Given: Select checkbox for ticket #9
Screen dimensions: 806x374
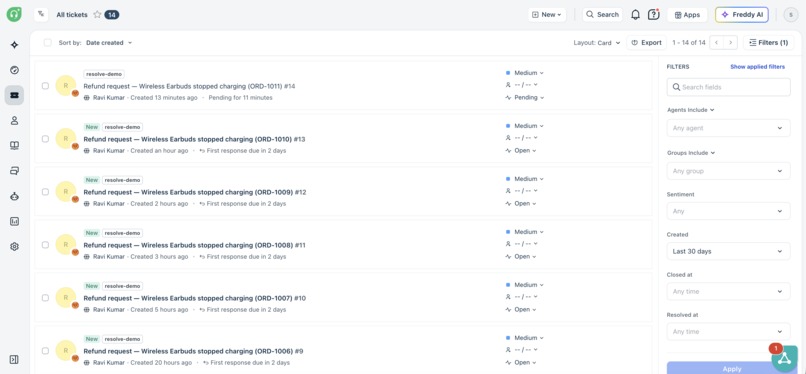Looking at the screenshot, I should pos(45,351).
